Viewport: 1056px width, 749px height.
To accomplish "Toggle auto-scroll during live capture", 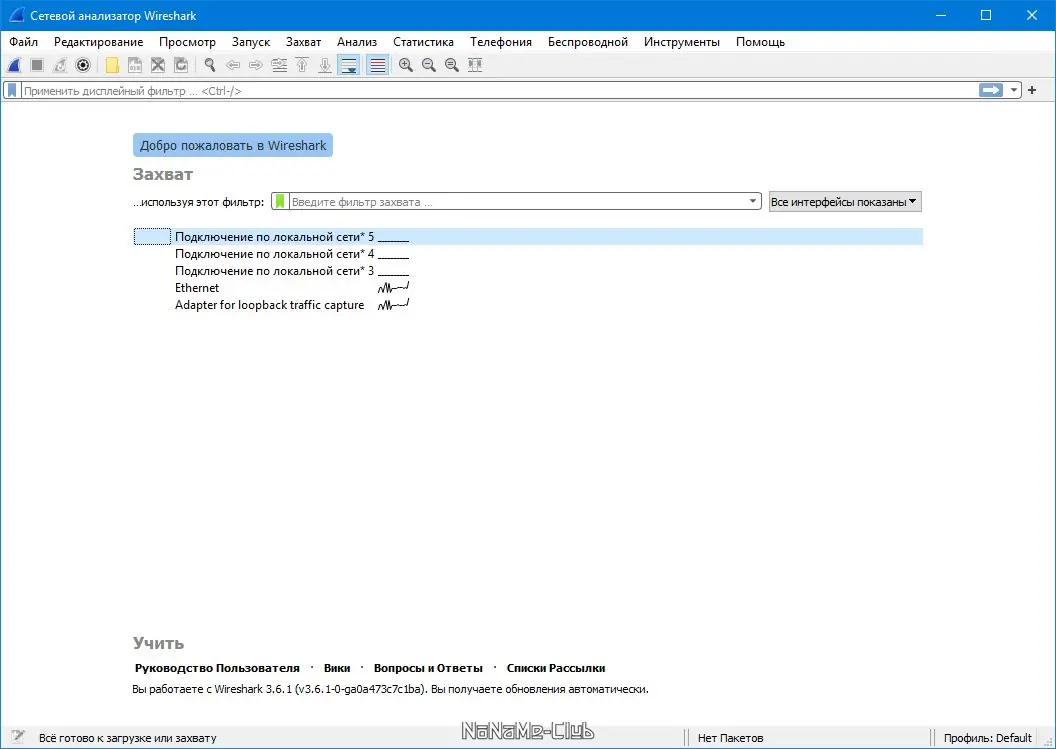I will coord(349,65).
